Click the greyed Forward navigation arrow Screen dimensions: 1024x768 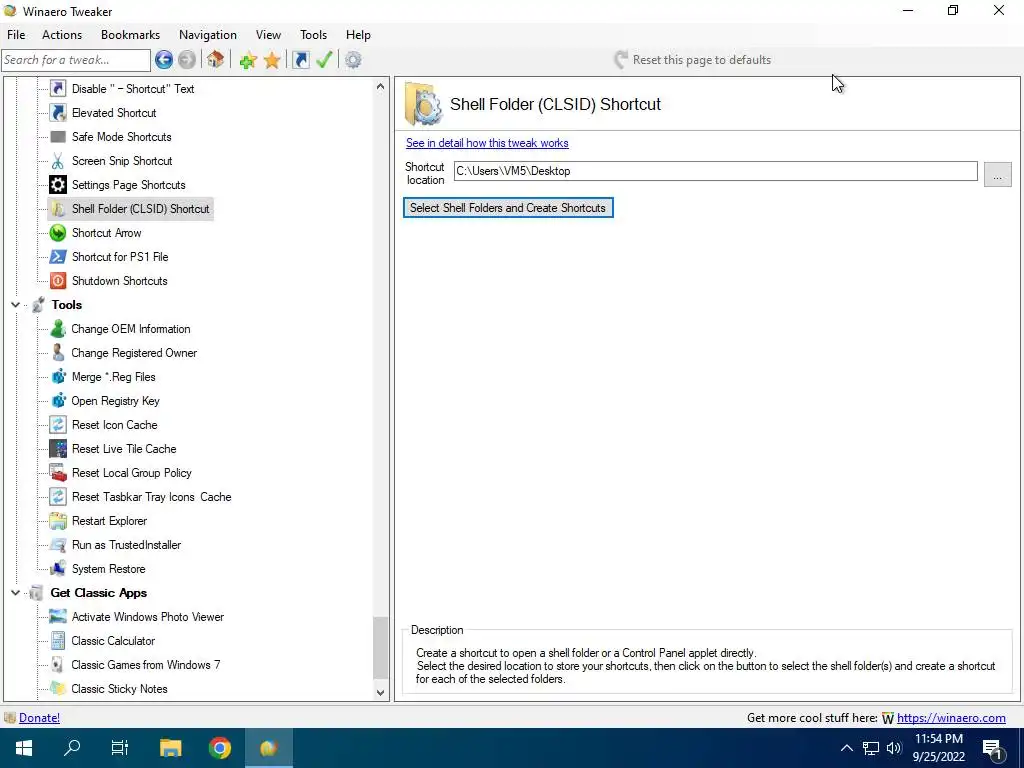187,60
